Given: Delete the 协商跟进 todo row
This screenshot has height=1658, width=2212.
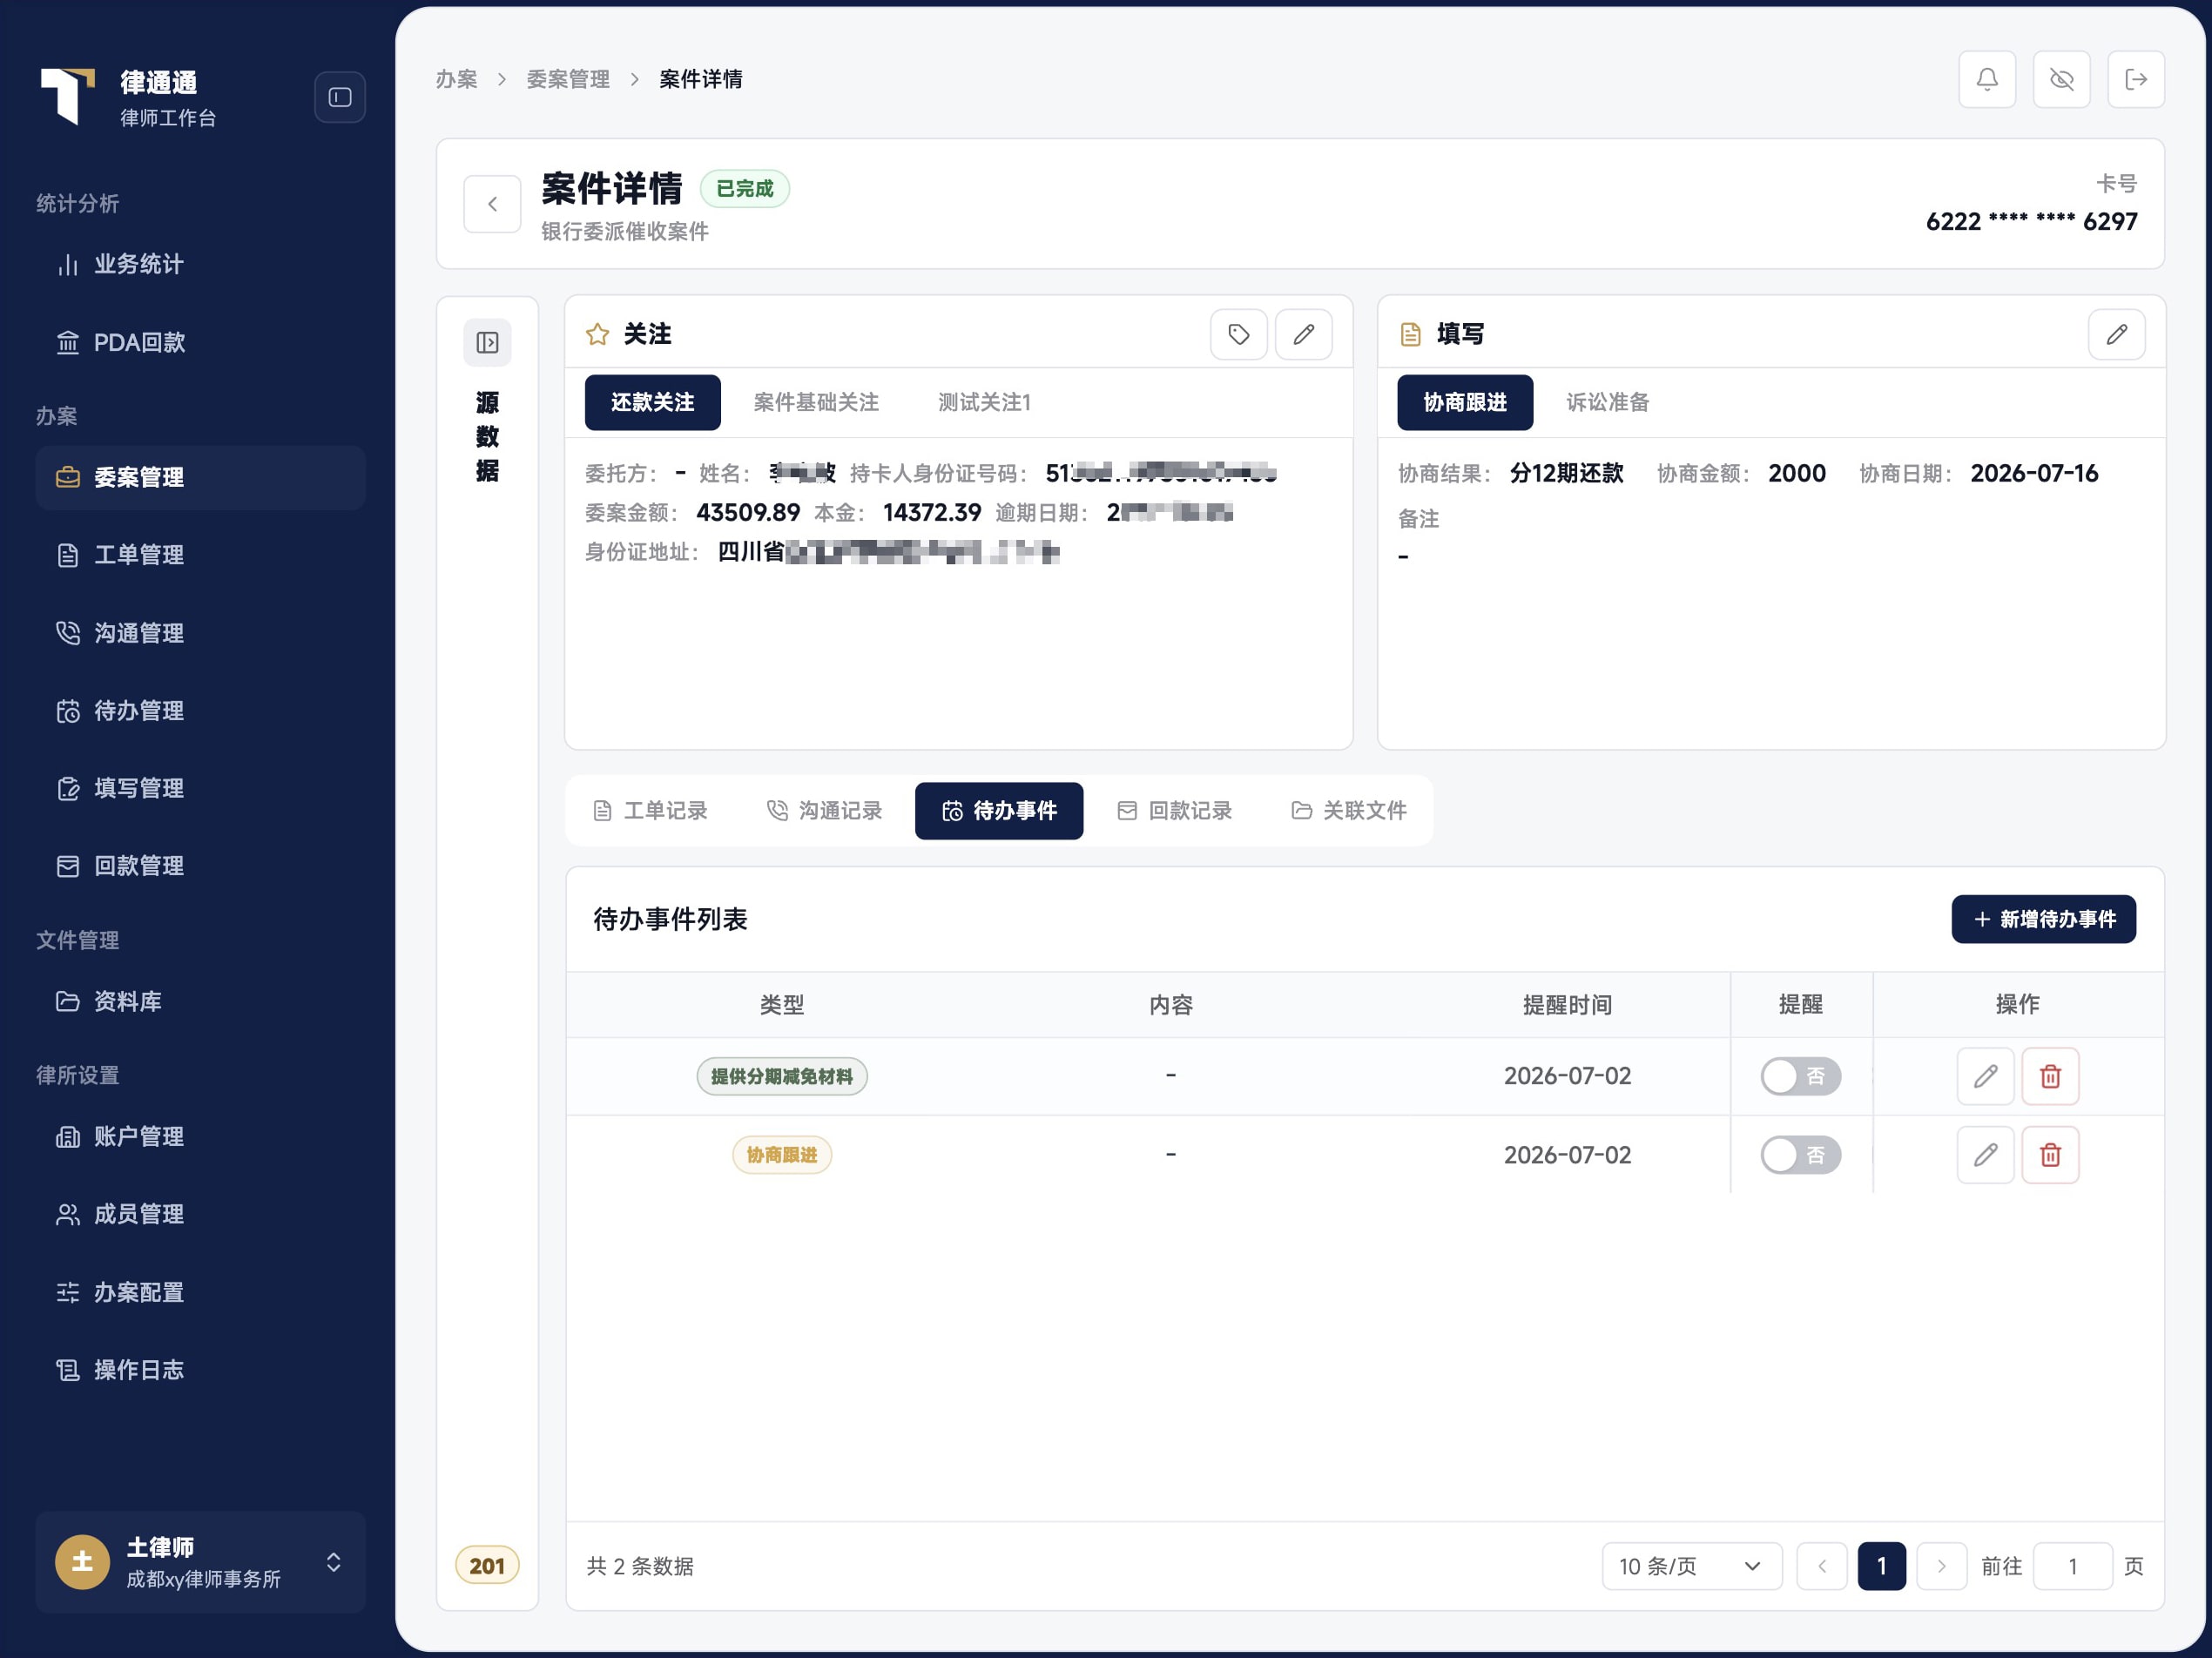Looking at the screenshot, I should pyautogui.click(x=2050, y=1155).
